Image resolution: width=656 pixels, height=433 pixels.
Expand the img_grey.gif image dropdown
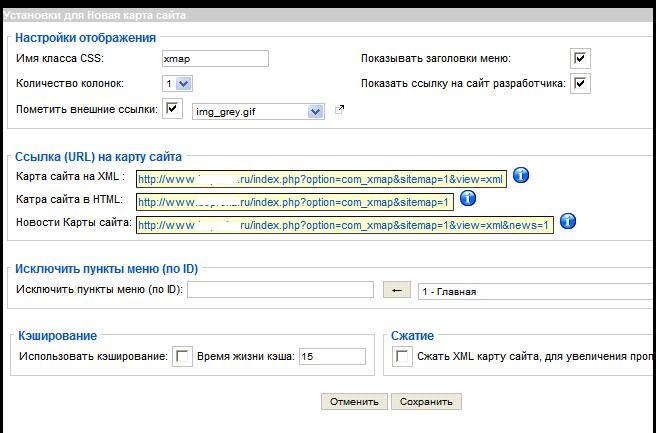(x=315, y=112)
